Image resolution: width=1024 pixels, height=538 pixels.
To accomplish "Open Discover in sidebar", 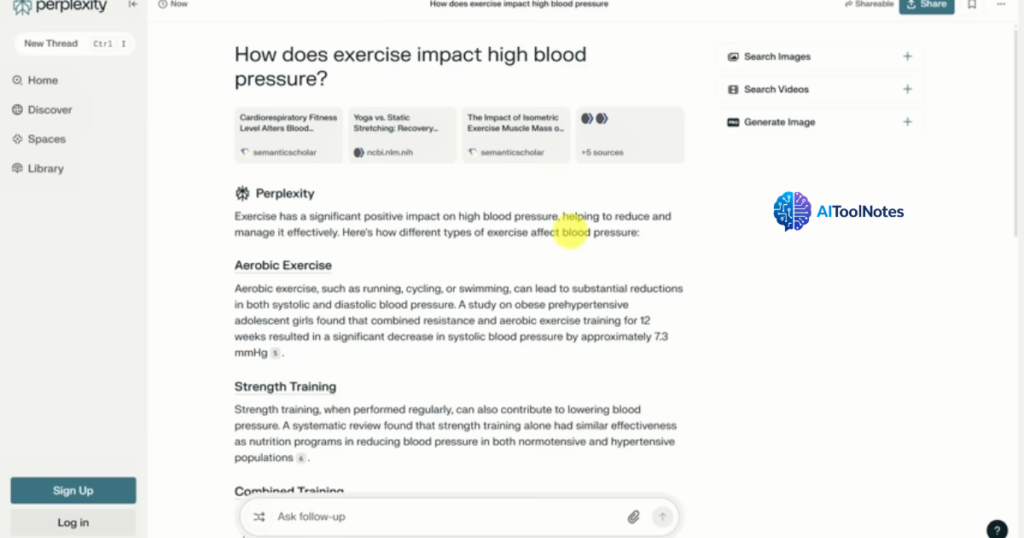I will point(49,110).
